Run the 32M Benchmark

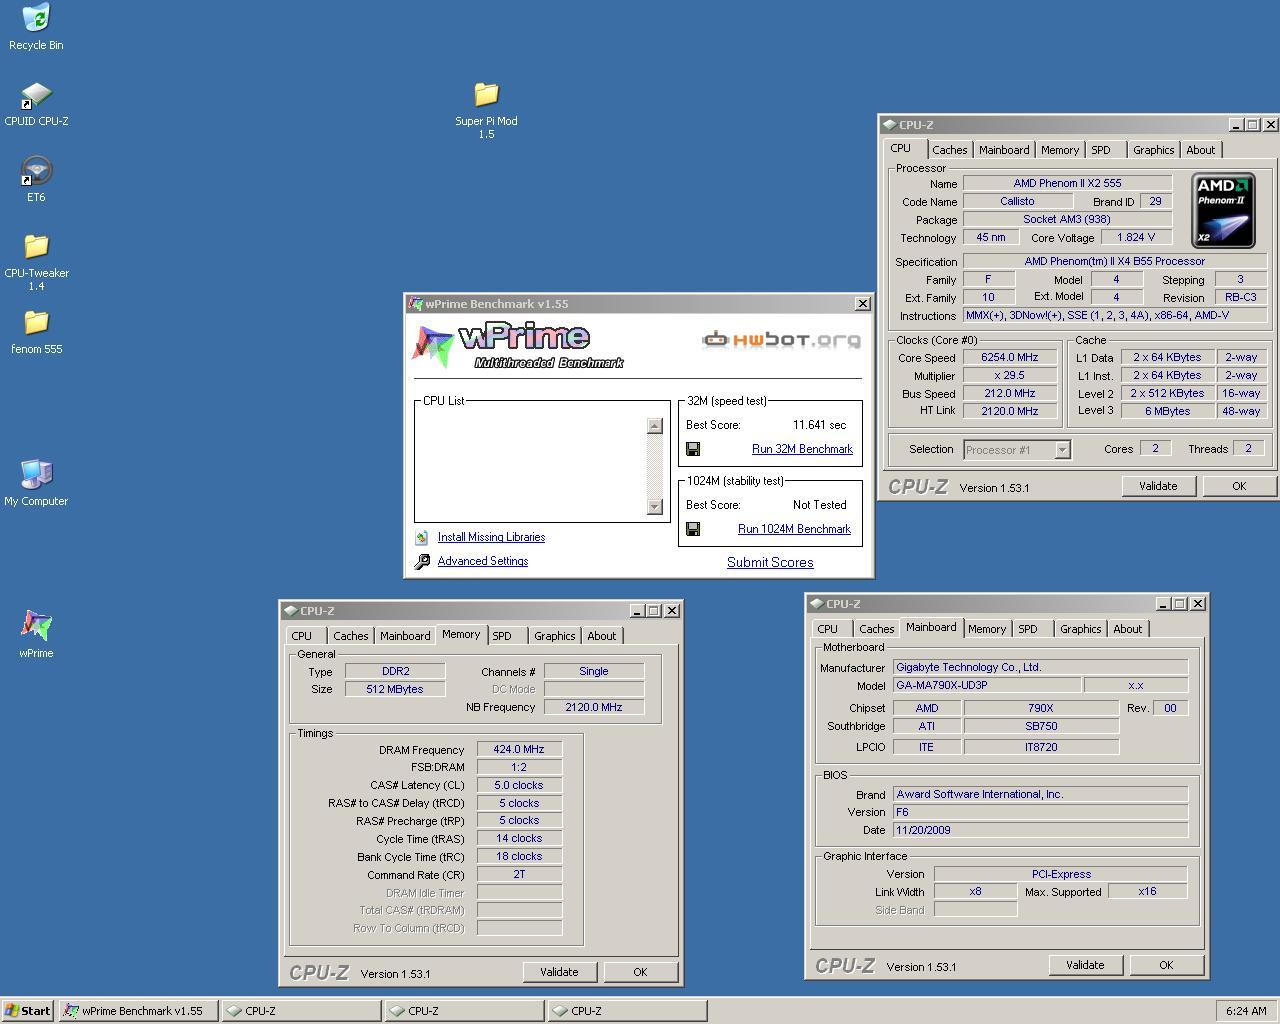coord(802,449)
